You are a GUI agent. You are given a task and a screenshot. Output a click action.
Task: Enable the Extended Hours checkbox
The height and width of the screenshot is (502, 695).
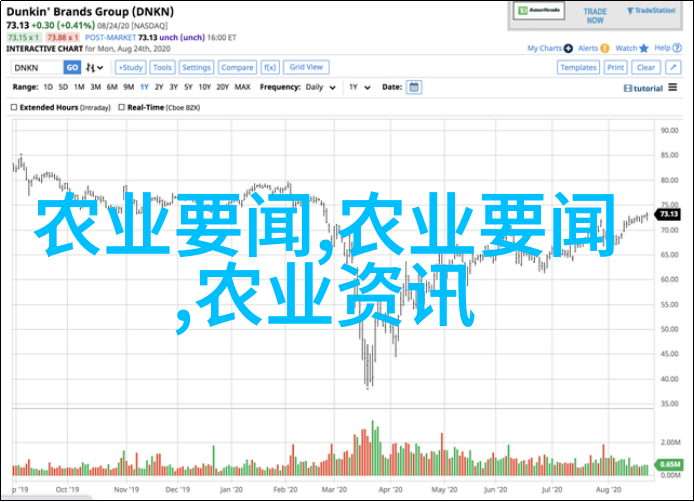coord(14,107)
